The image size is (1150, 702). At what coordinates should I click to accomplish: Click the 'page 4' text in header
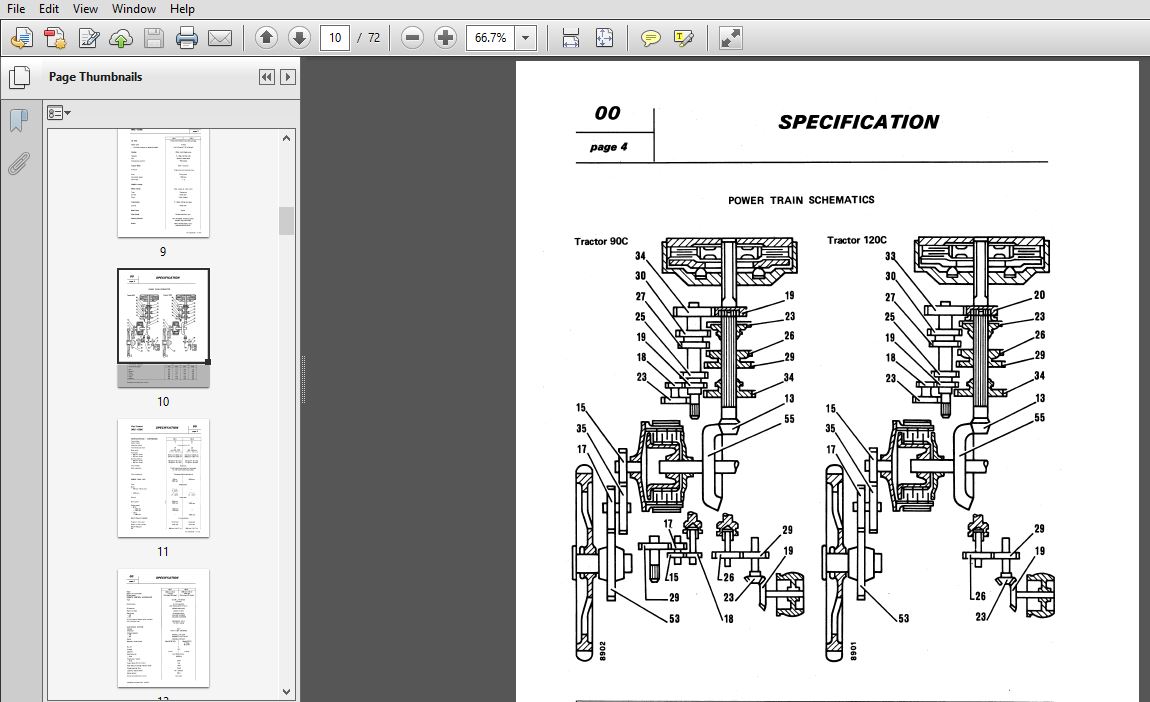click(x=609, y=147)
